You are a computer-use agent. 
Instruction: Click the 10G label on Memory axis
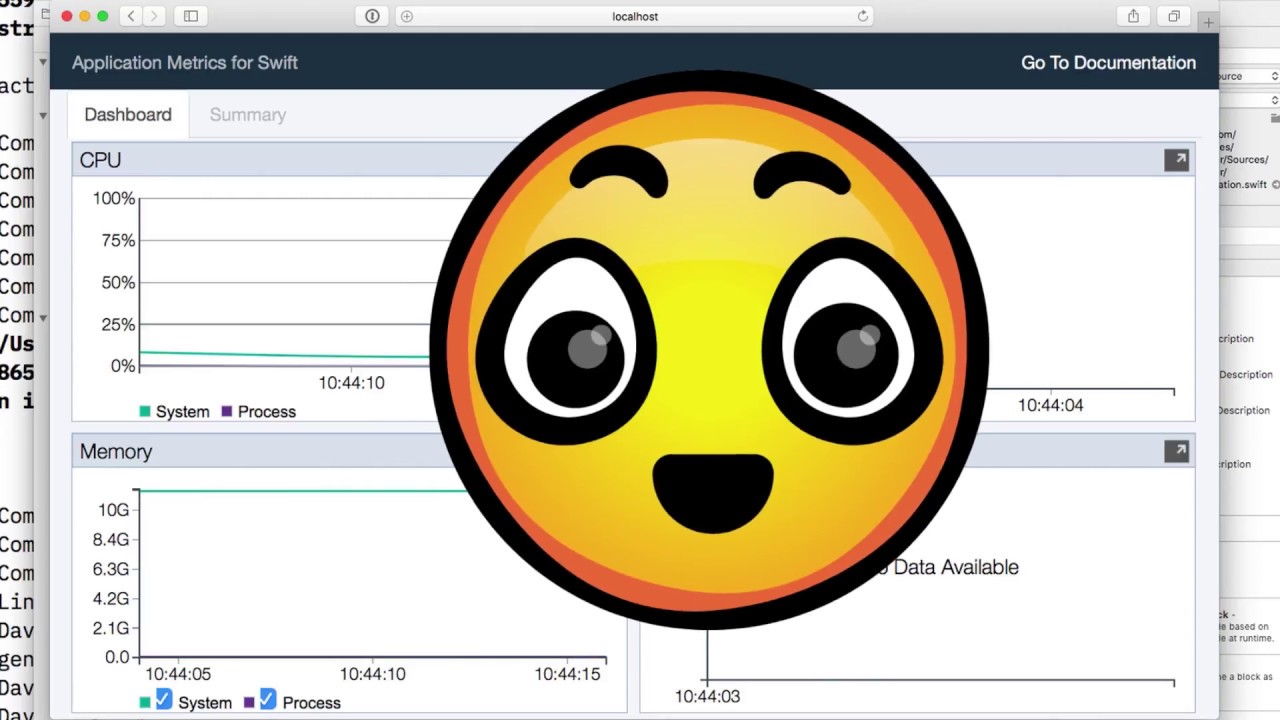pyautogui.click(x=113, y=510)
